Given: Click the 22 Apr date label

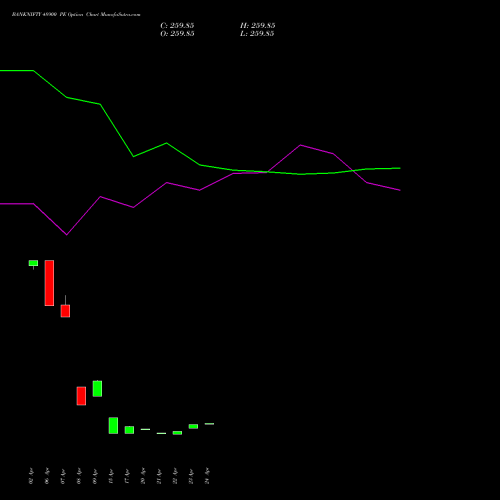Looking at the screenshot, I should click(175, 476).
